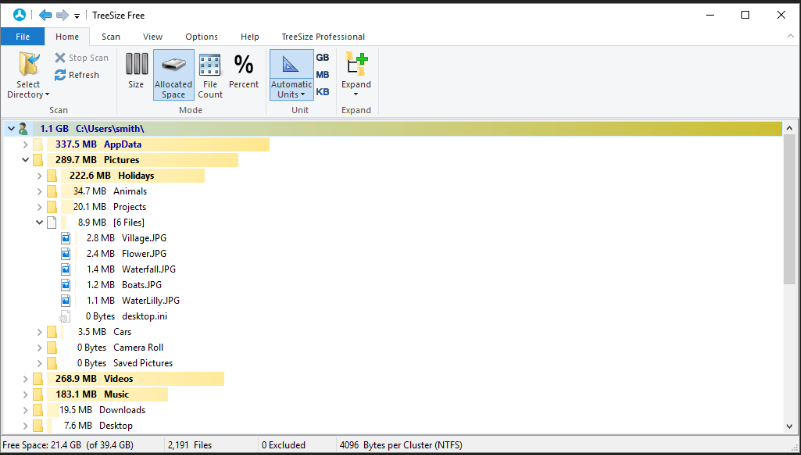Click the AppData folder icon
This screenshot has height=455, width=801.
click(38, 145)
